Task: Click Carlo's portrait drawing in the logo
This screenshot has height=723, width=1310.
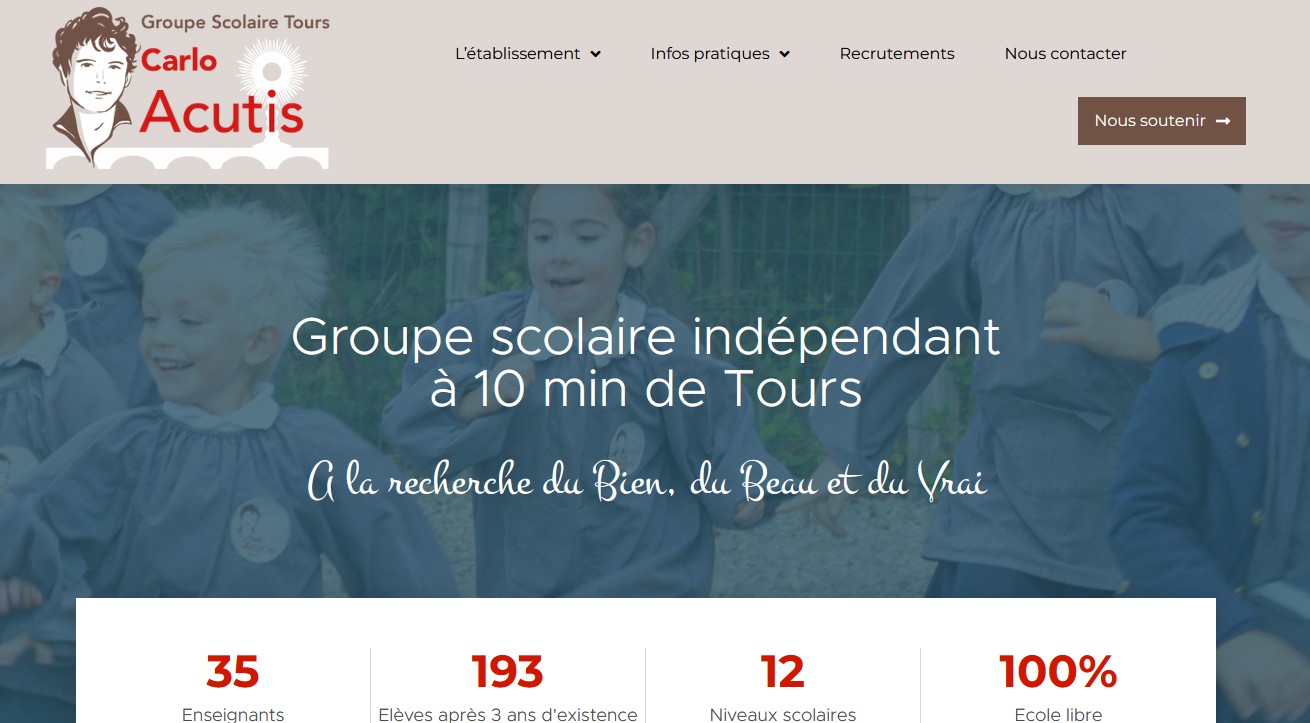Action: tap(93, 80)
